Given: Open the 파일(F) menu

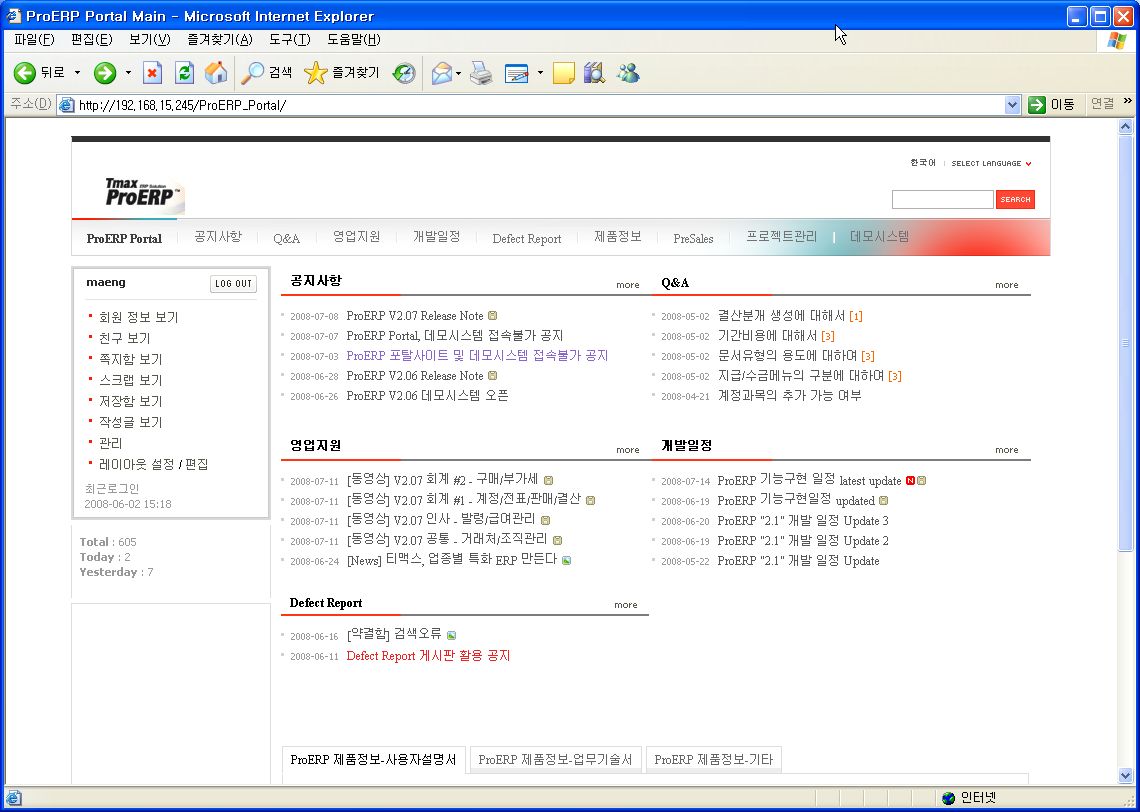Looking at the screenshot, I should pyautogui.click(x=34, y=39).
